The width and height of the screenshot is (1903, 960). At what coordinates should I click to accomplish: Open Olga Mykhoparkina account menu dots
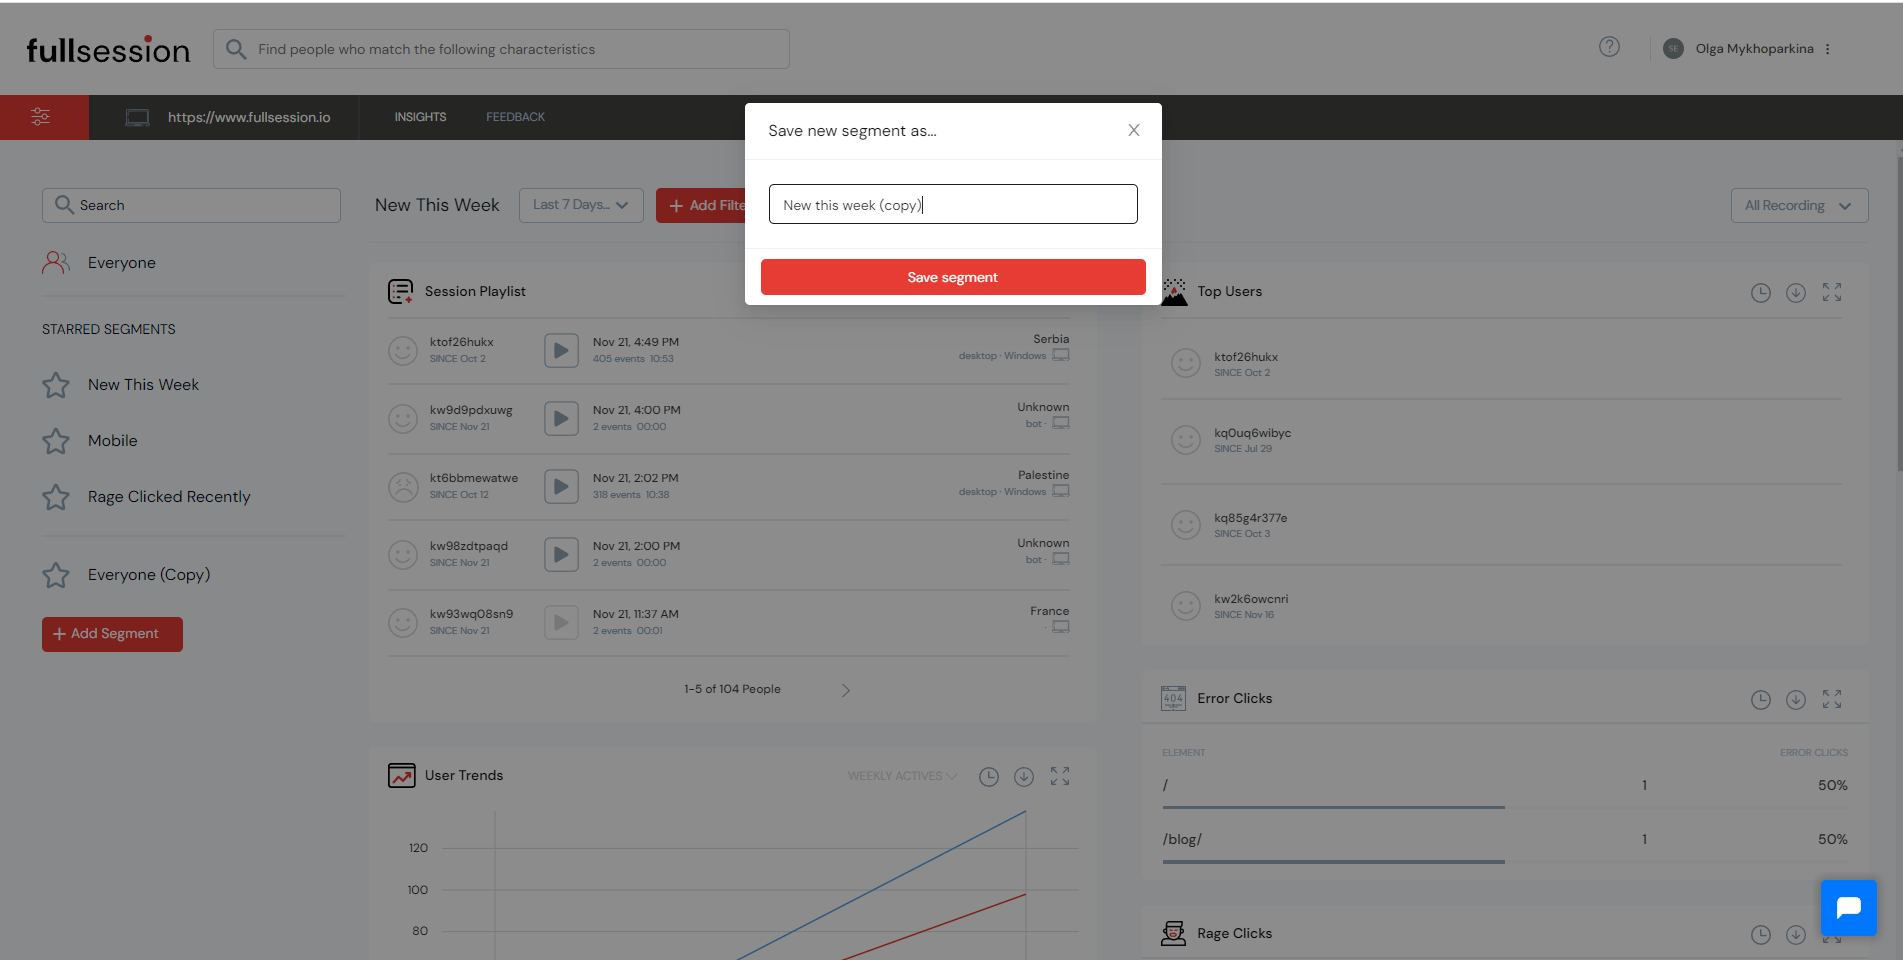[1827, 49]
